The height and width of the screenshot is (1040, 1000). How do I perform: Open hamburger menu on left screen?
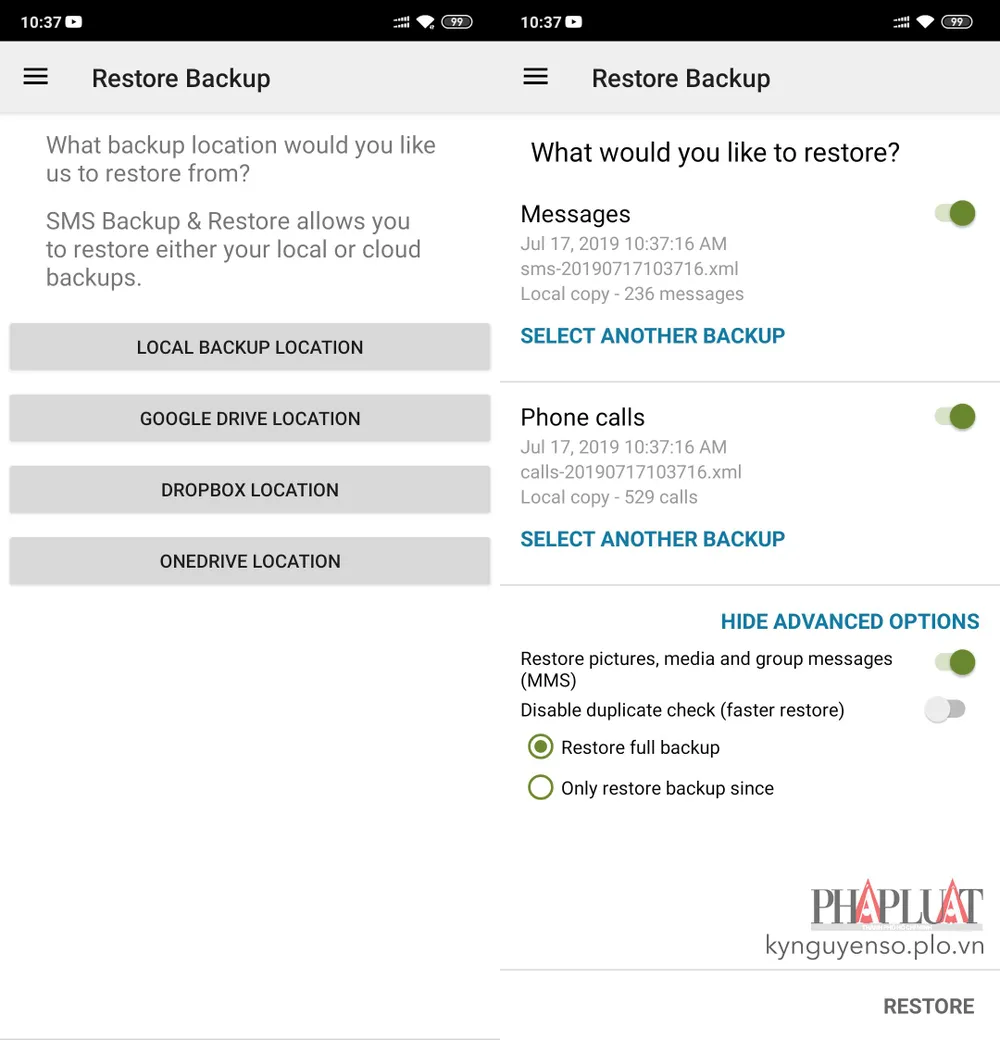(36, 77)
